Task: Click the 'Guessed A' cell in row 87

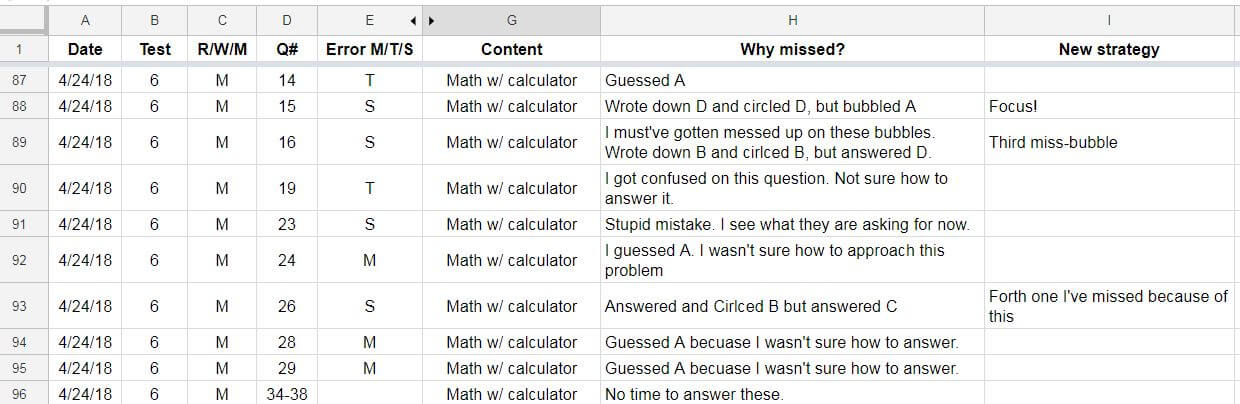Action: (x=792, y=81)
